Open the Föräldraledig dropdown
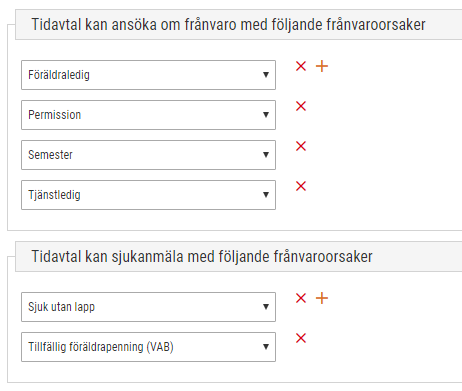This screenshot has width=462, height=391. (x=148, y=75)
